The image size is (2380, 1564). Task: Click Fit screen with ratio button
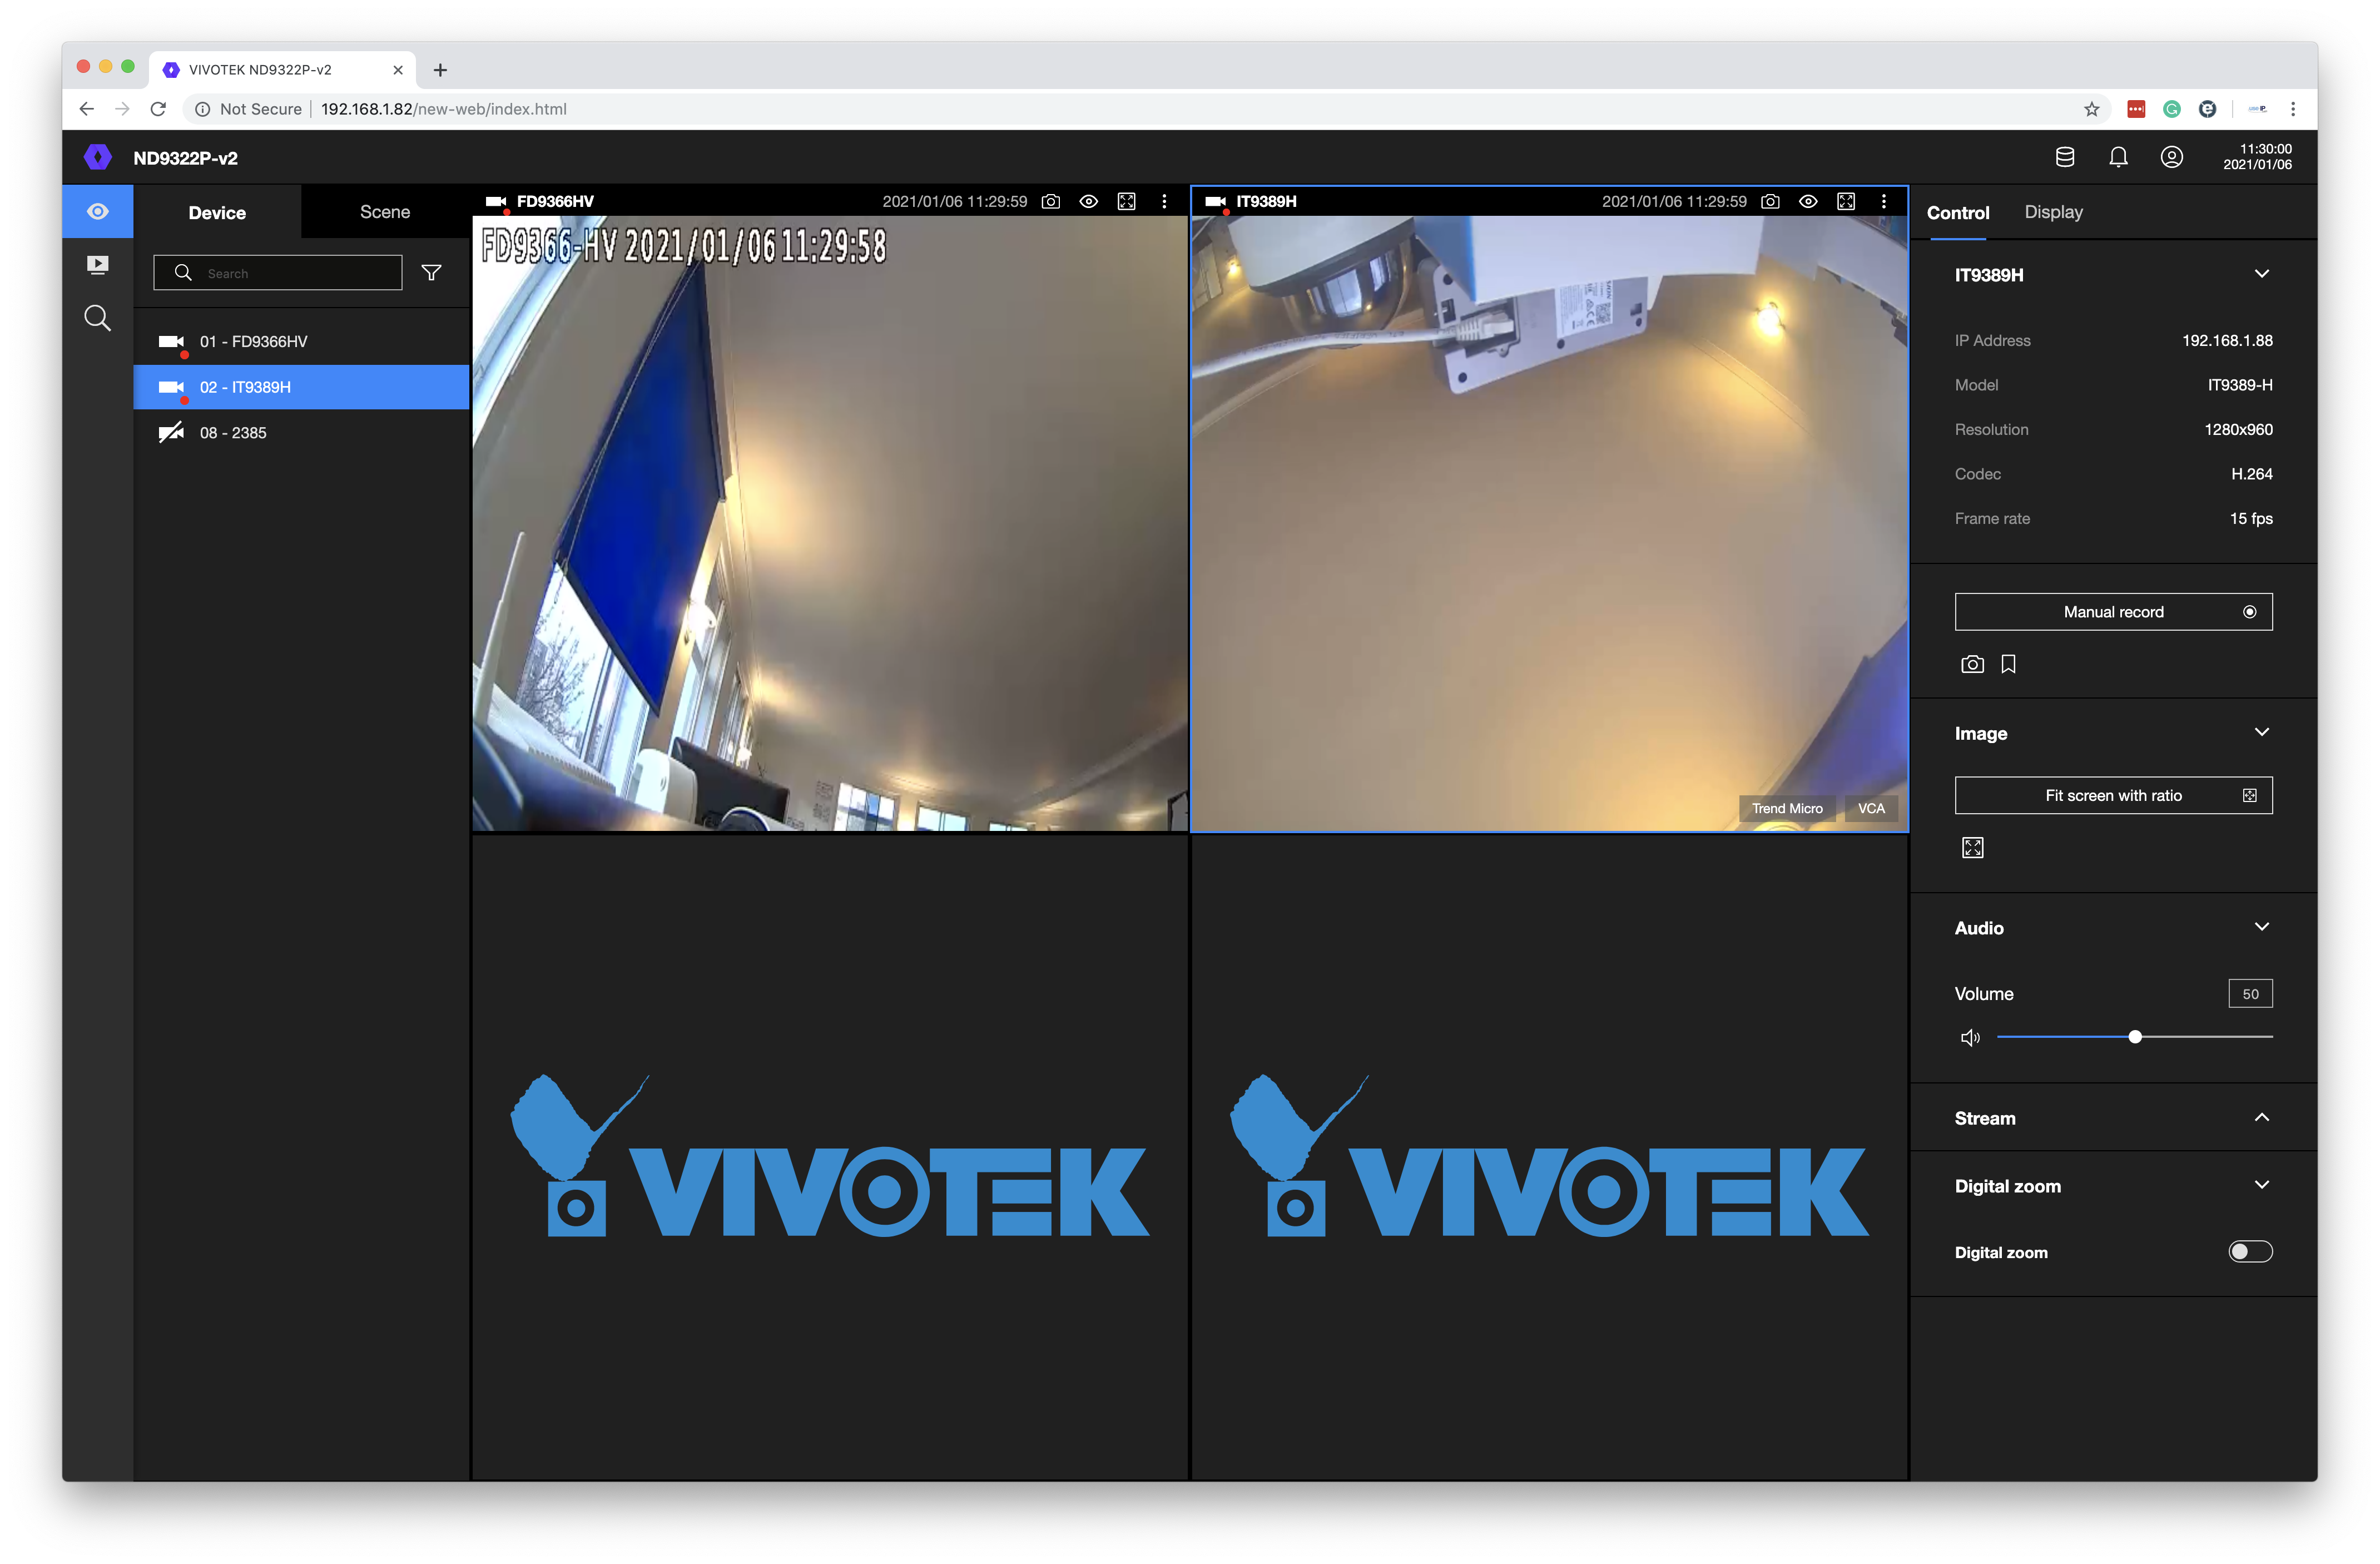pos(2113,796)
